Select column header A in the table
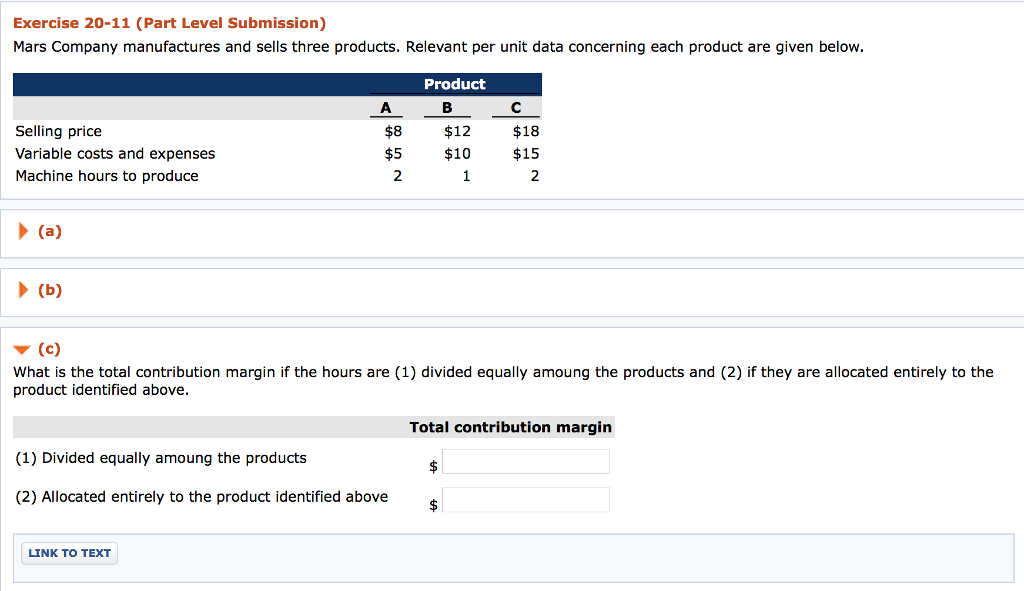 pos(385,107)
